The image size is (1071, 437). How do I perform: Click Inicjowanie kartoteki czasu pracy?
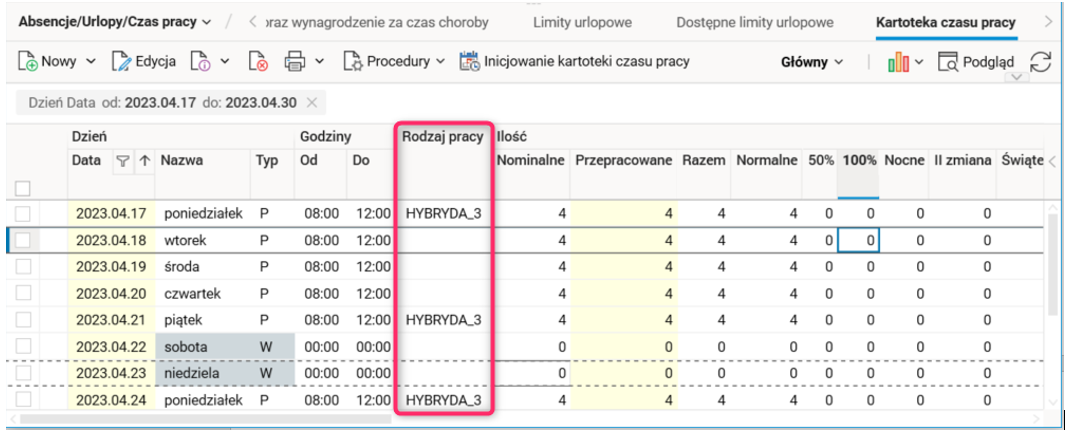click(x=574, y=61)
